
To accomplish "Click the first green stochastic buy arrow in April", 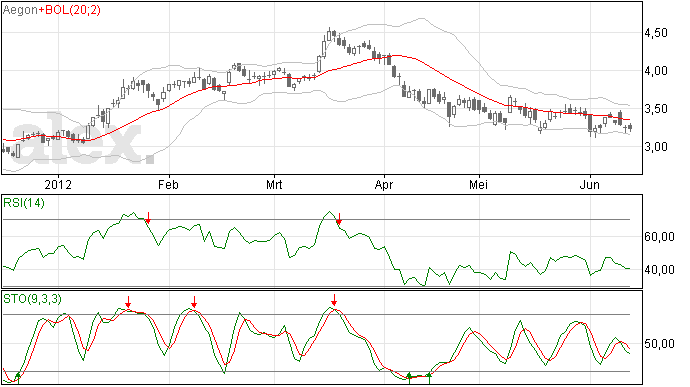I will pos(409,378).
